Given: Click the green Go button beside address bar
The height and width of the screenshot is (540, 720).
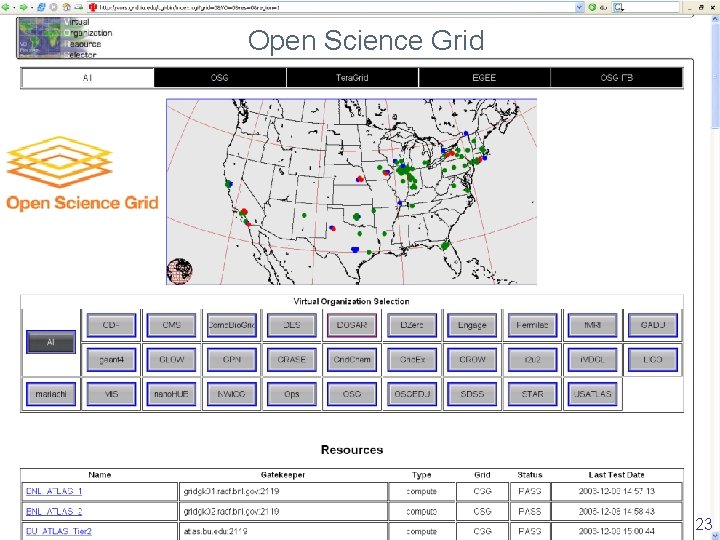Looking at the screenshot, I should [592, 7].
